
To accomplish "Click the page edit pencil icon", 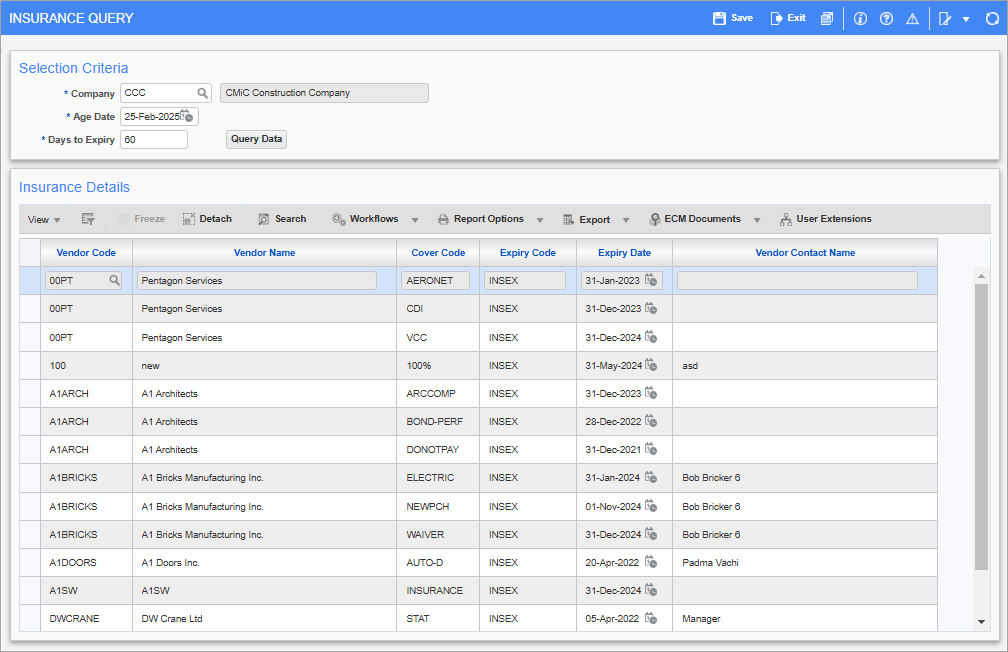I will [945, 19].
